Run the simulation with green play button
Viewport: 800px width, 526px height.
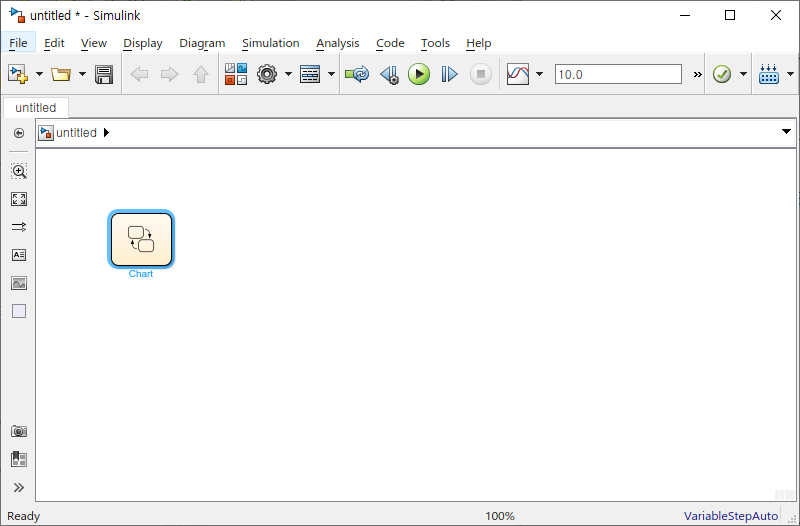coord(419,74)
